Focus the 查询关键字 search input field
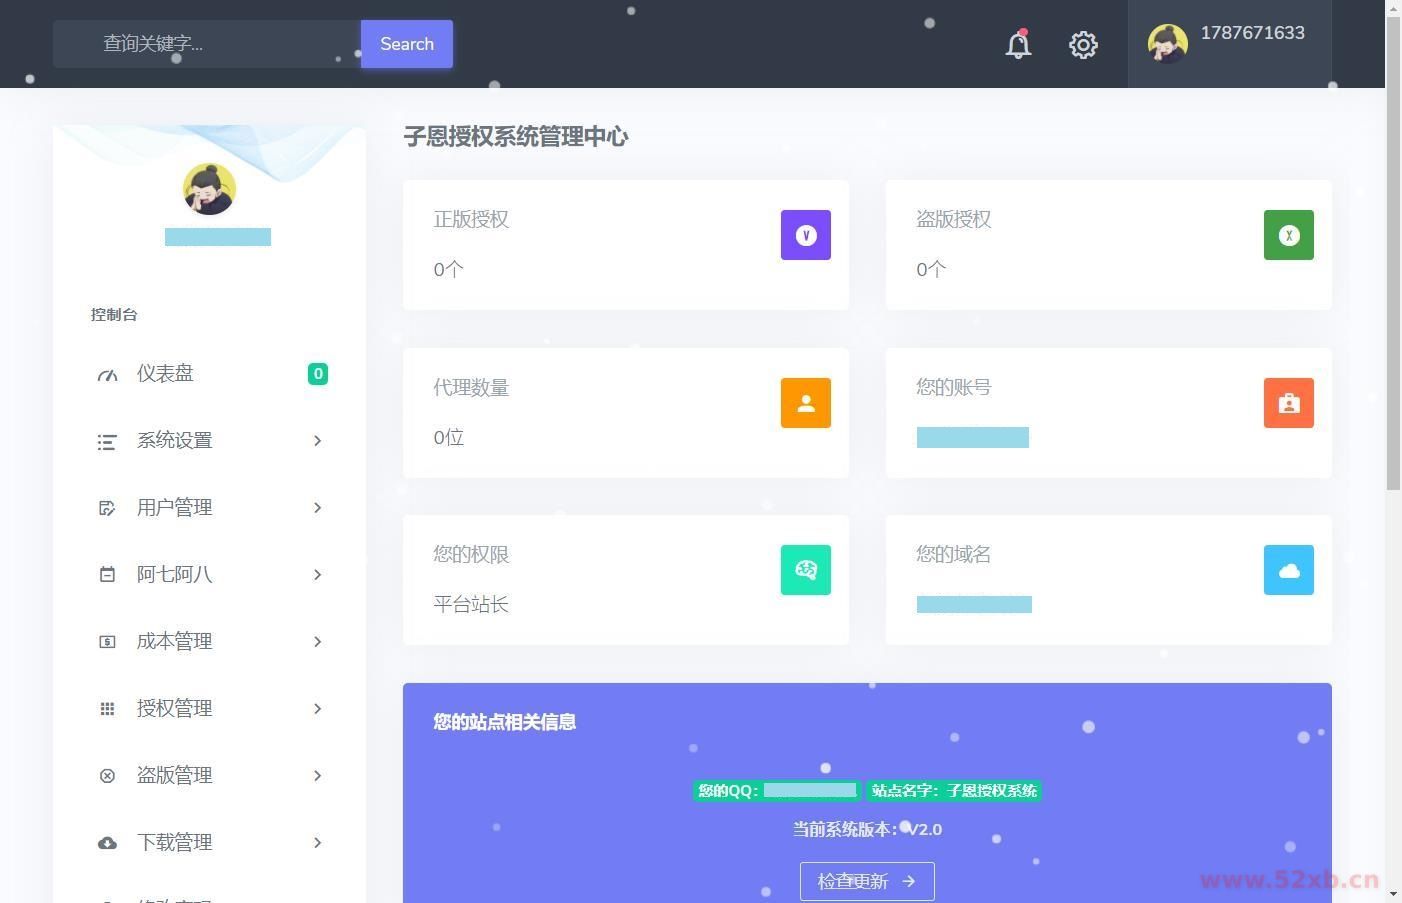The image size is (1402, 903). click(x=207, y=44)
